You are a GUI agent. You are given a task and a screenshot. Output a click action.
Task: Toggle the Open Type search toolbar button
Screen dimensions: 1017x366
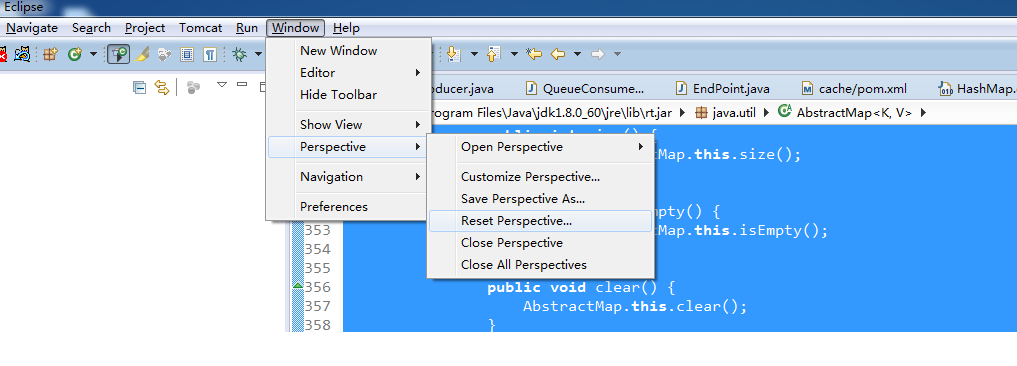click(x=119, y=55)
